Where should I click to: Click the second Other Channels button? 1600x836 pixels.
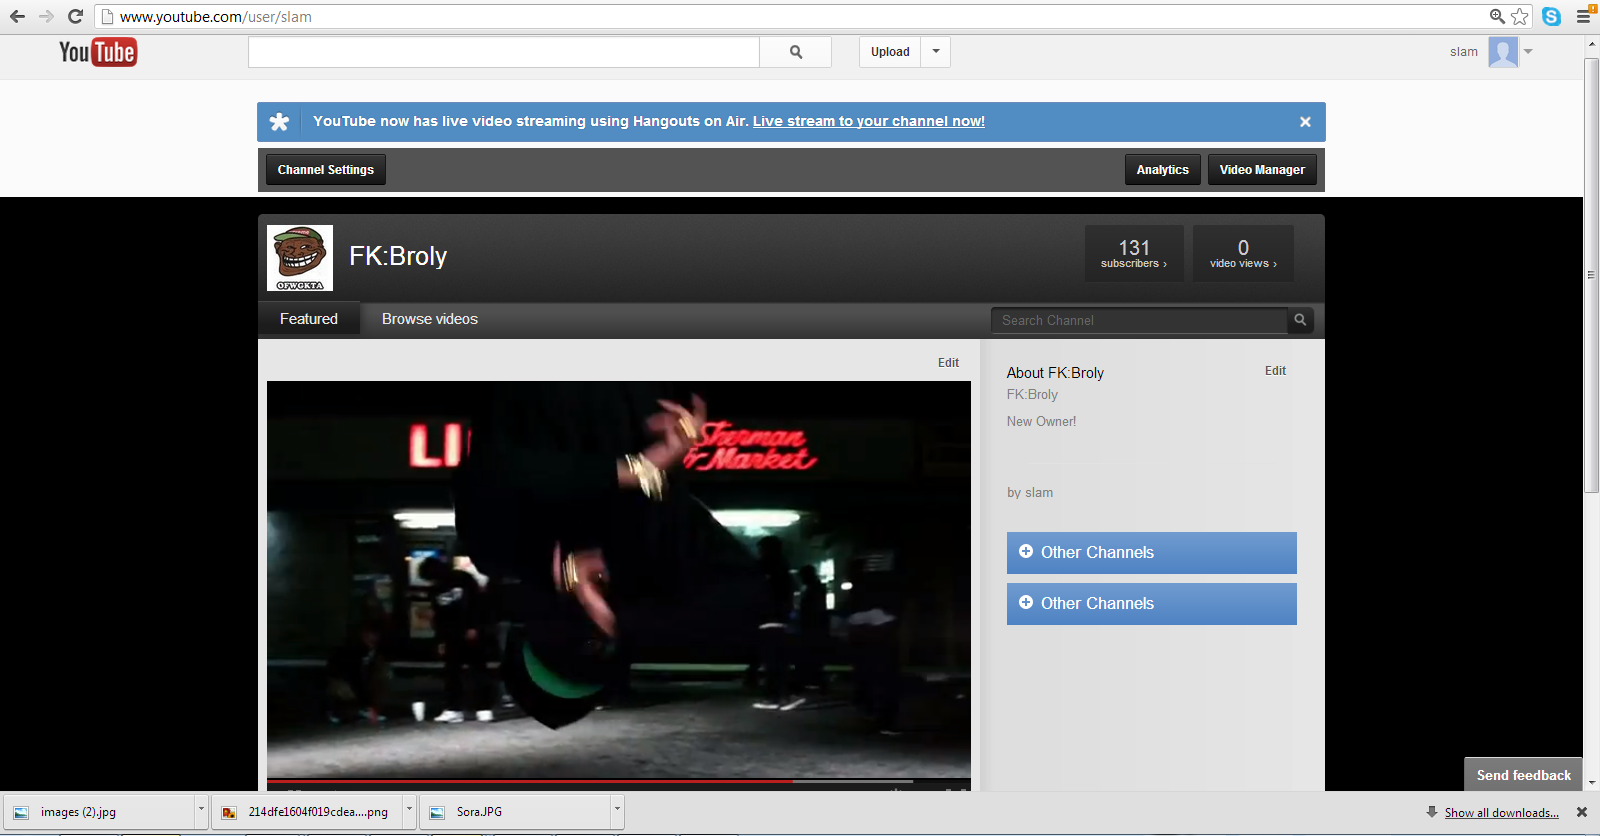[1152, 604]
